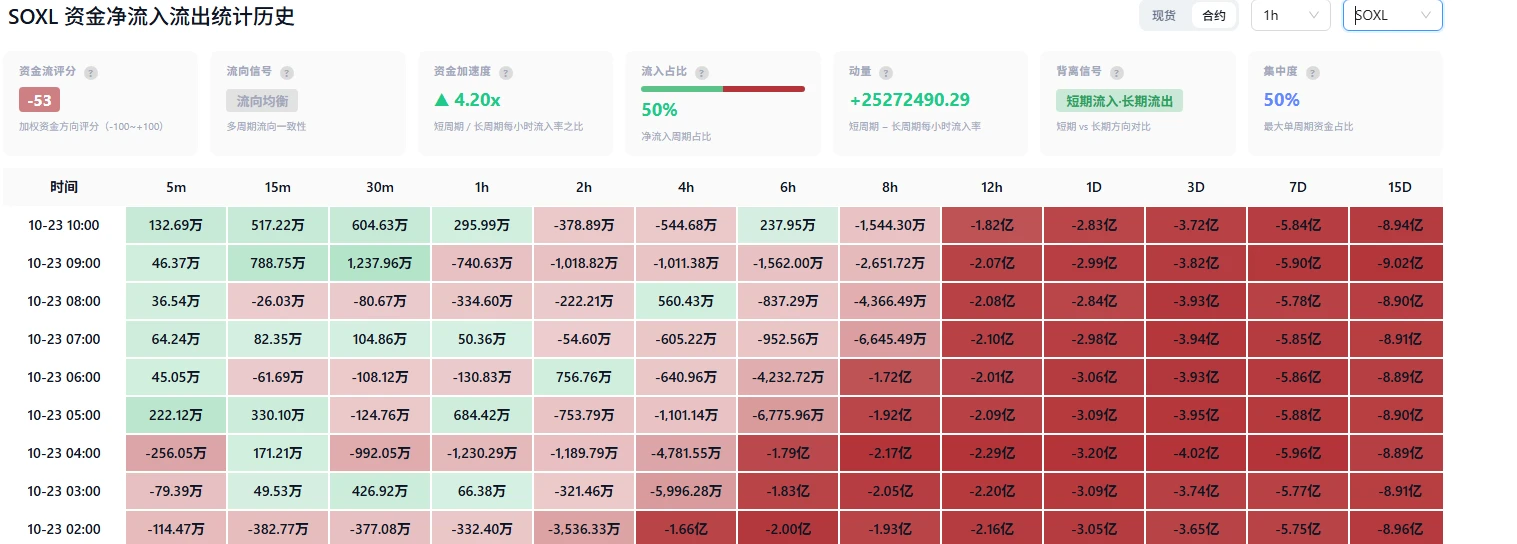The image size is (1517, 544).
Task: Click the 时间 column header
Action: (64, 187)
